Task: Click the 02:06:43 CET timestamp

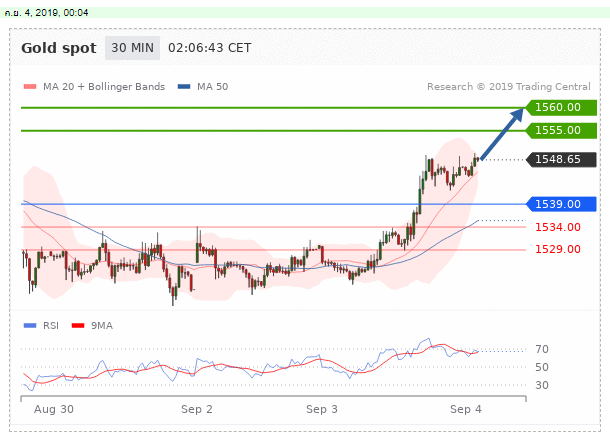Action: 210,48
